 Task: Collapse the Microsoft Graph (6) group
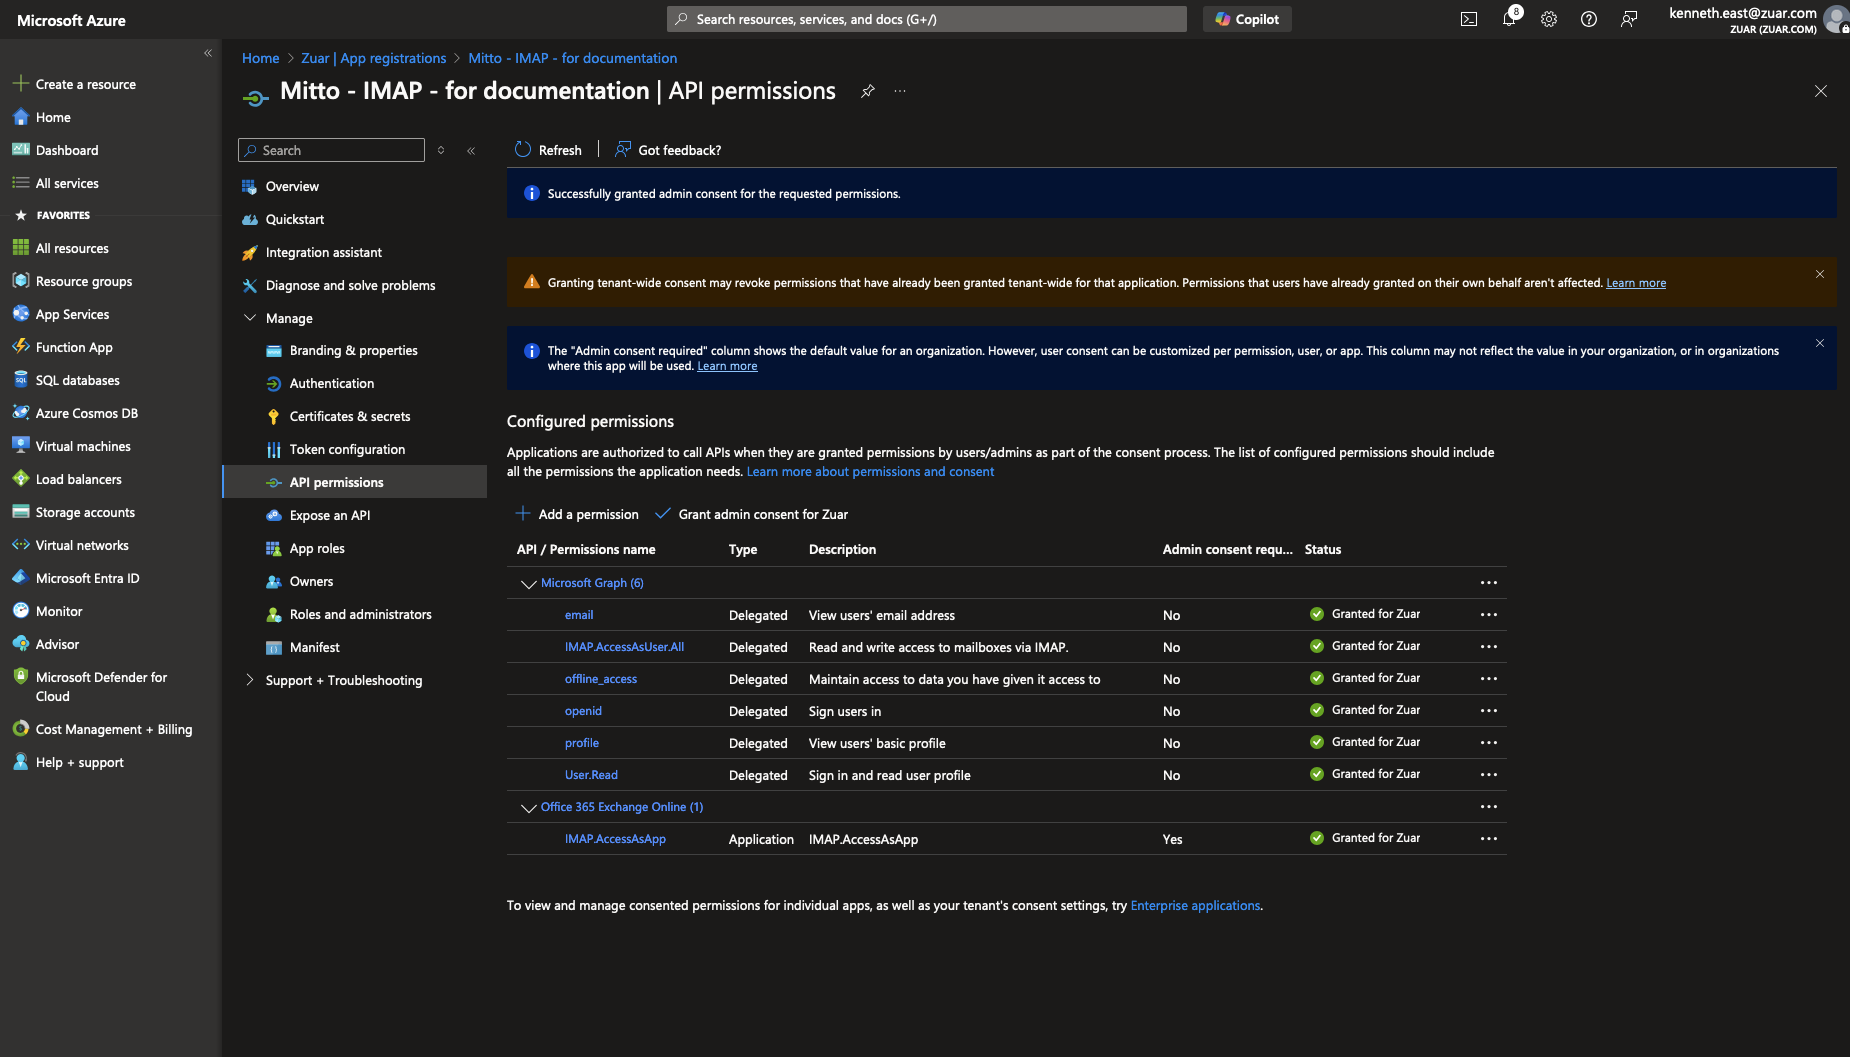tap(528, 584)
